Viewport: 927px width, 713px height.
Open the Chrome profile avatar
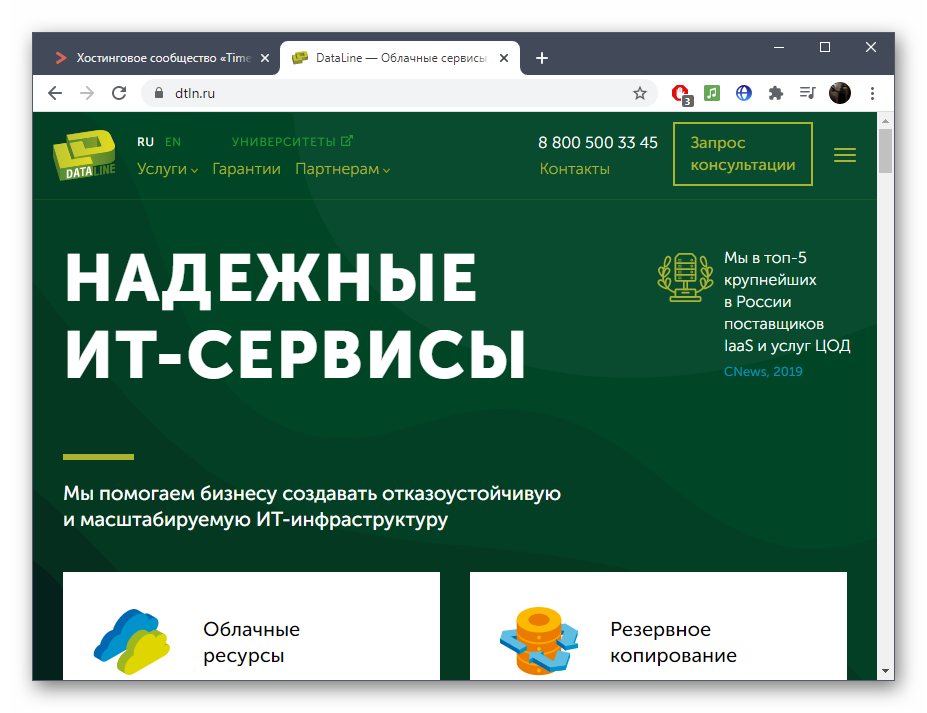click(839, 93)
